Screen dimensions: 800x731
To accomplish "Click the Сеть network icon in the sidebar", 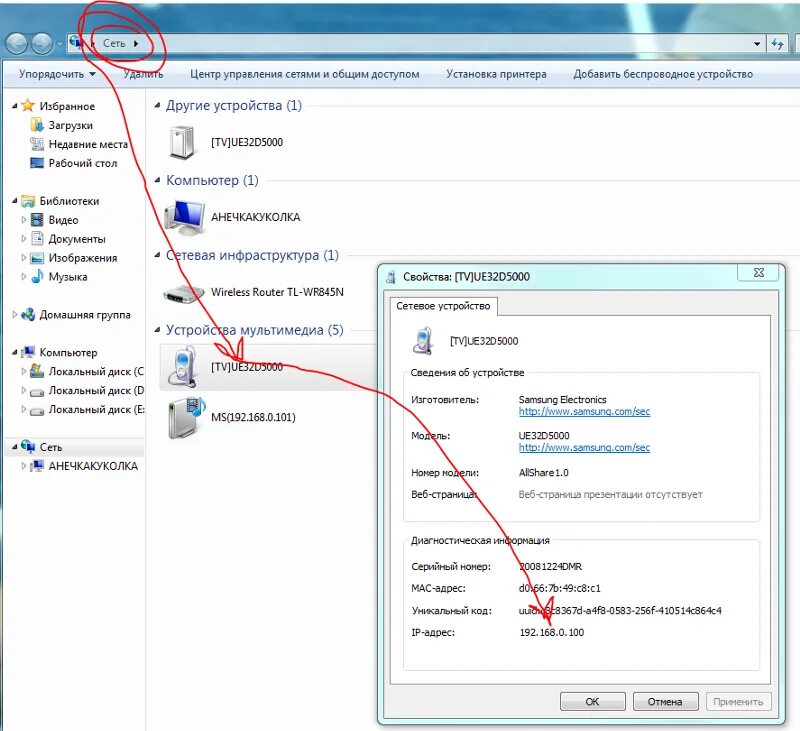I will tap(28, 446).
